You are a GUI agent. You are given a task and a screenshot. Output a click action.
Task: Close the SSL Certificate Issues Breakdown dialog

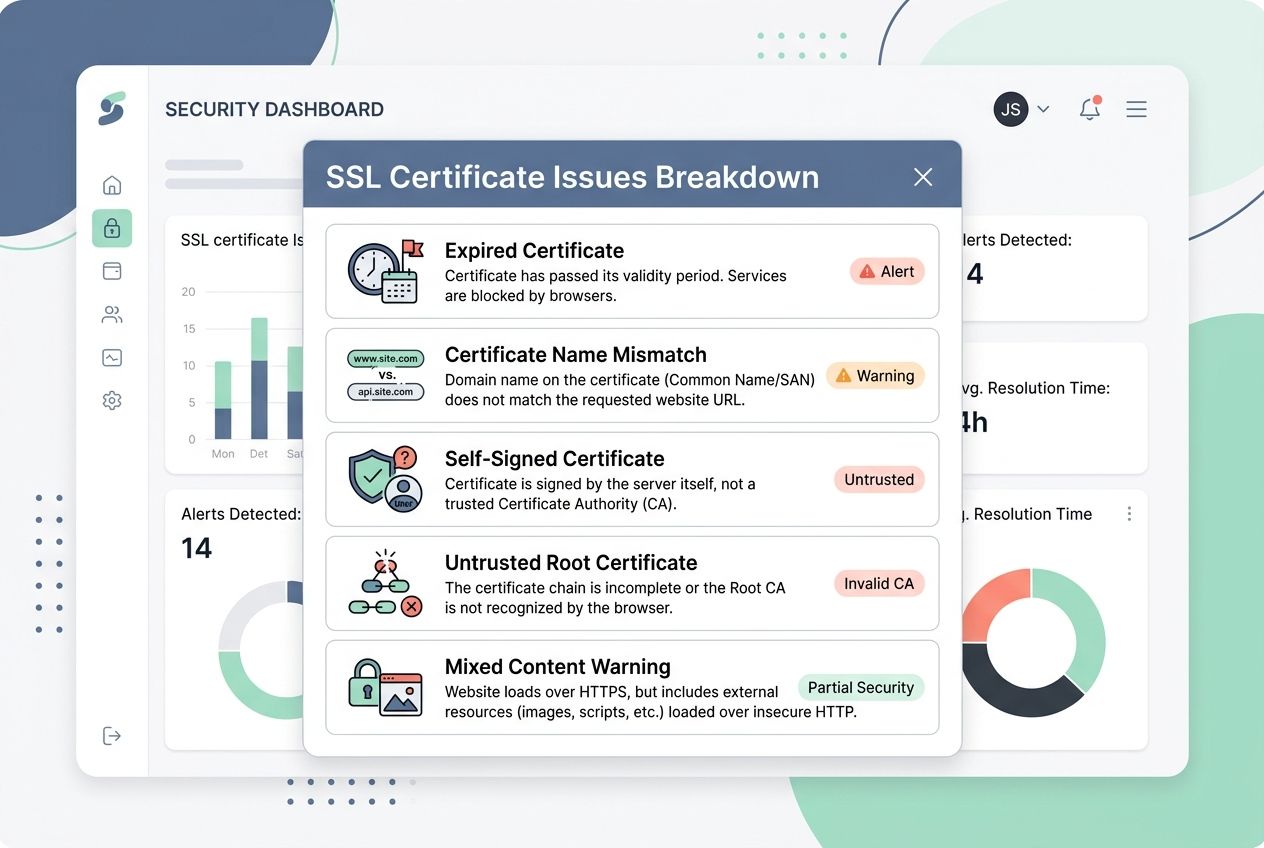(x=922, y=176)
